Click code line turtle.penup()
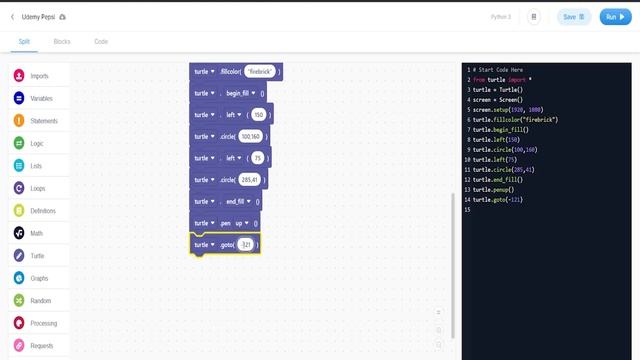Image resolution: width=640 pixels, height=360 pixels. tap(493, 189)
